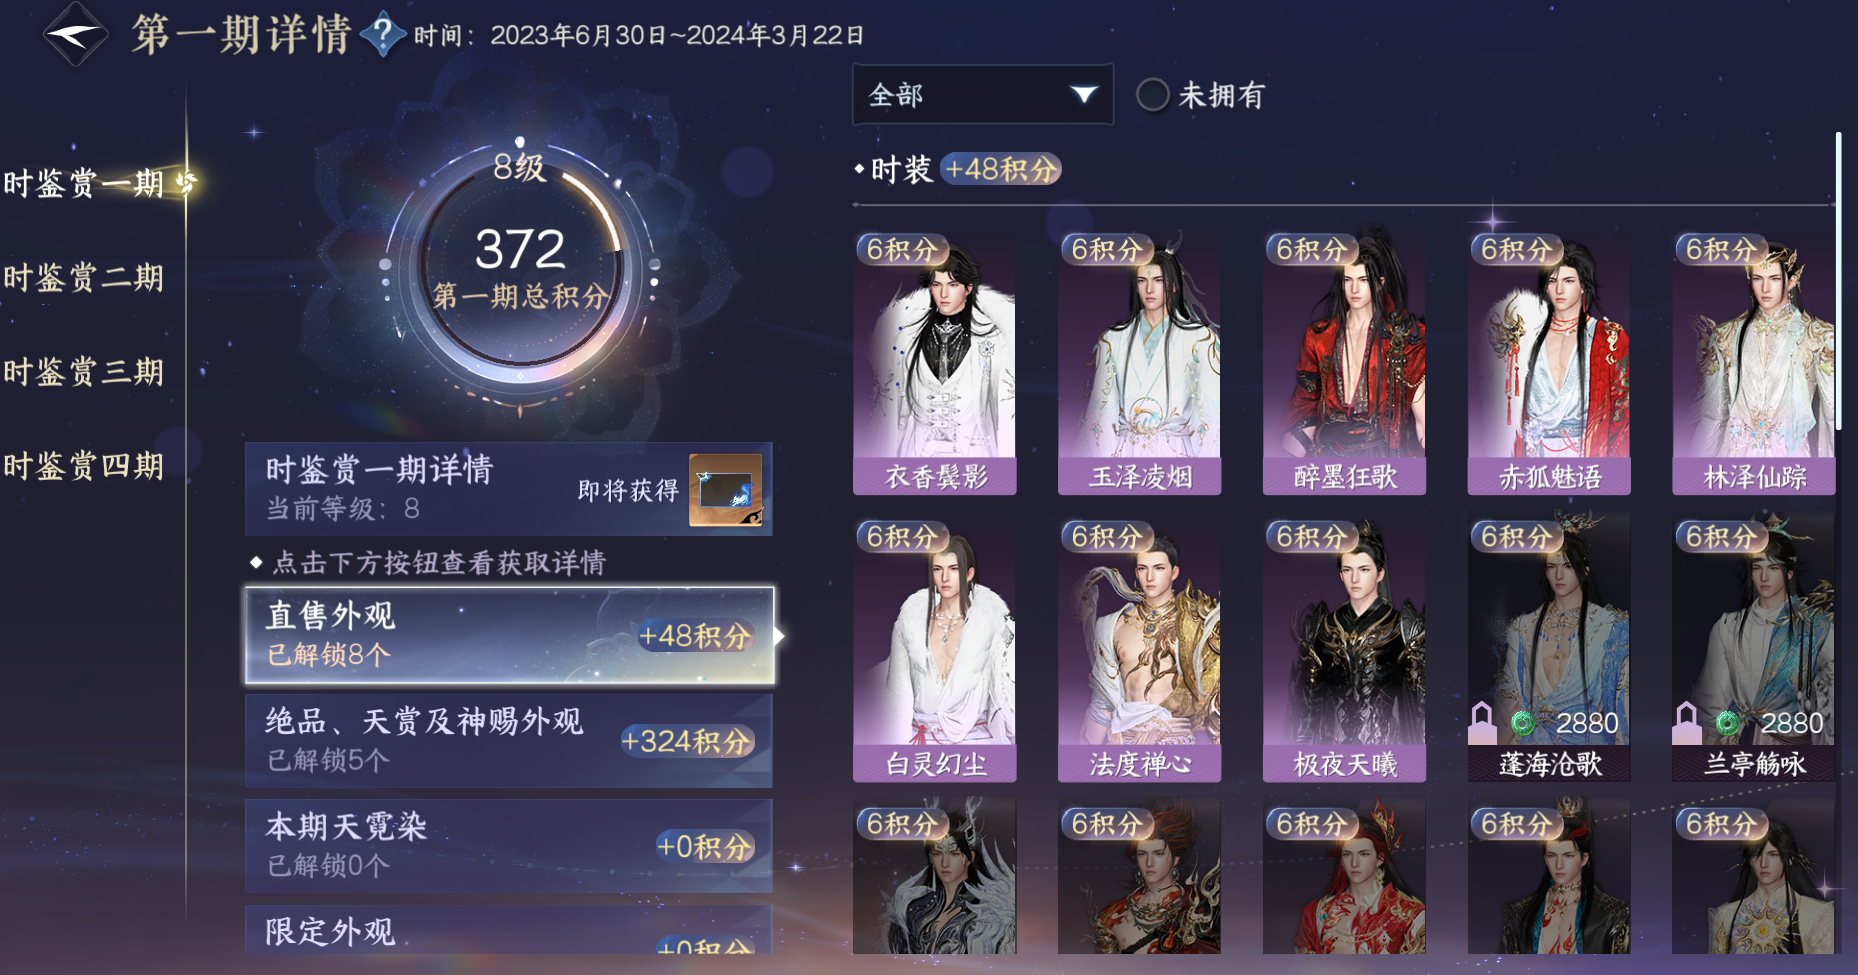Expand the 直售外观 category arrow
The image size is (1858, 975).
pos(779,636)
